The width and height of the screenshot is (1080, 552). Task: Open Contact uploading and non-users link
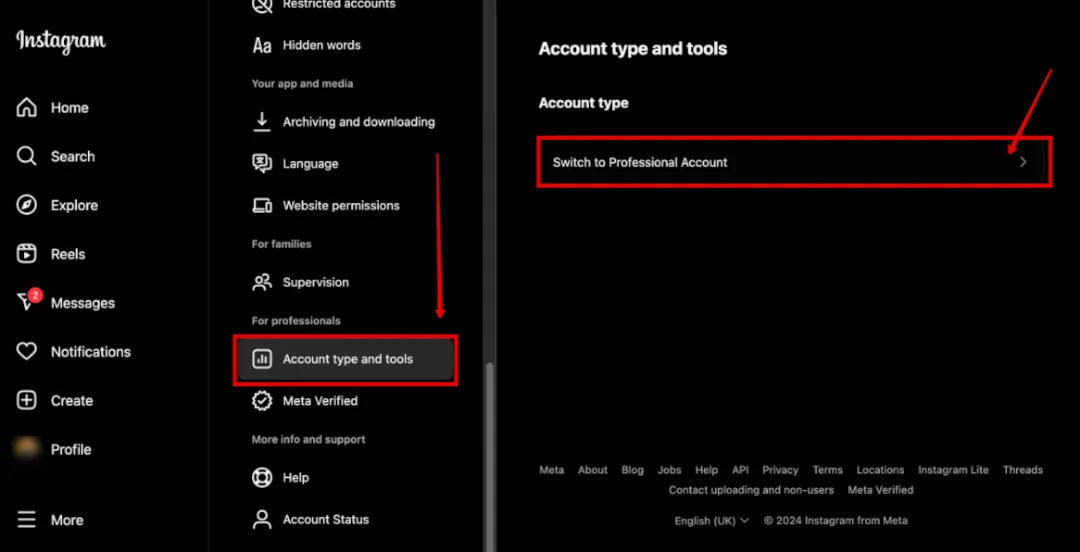pos(751,490)
